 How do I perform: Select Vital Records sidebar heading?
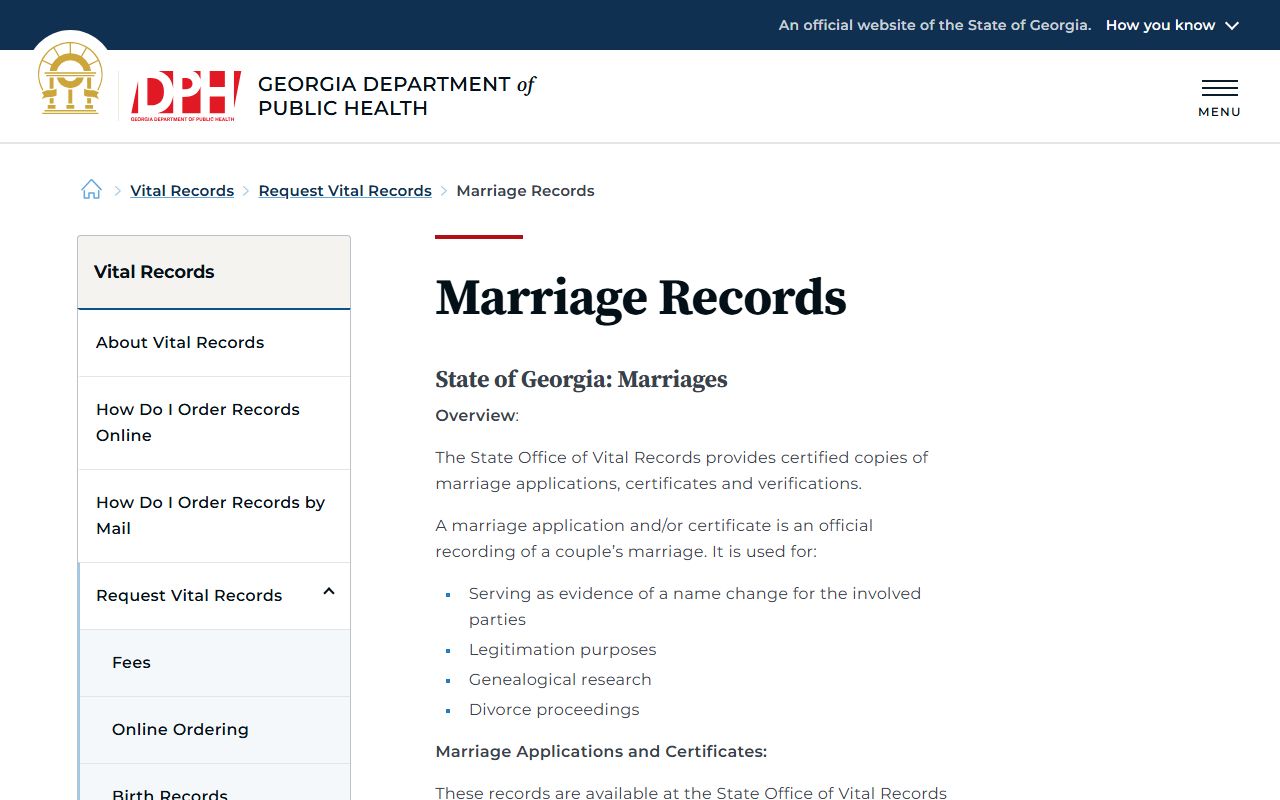[x=214, y=272]
